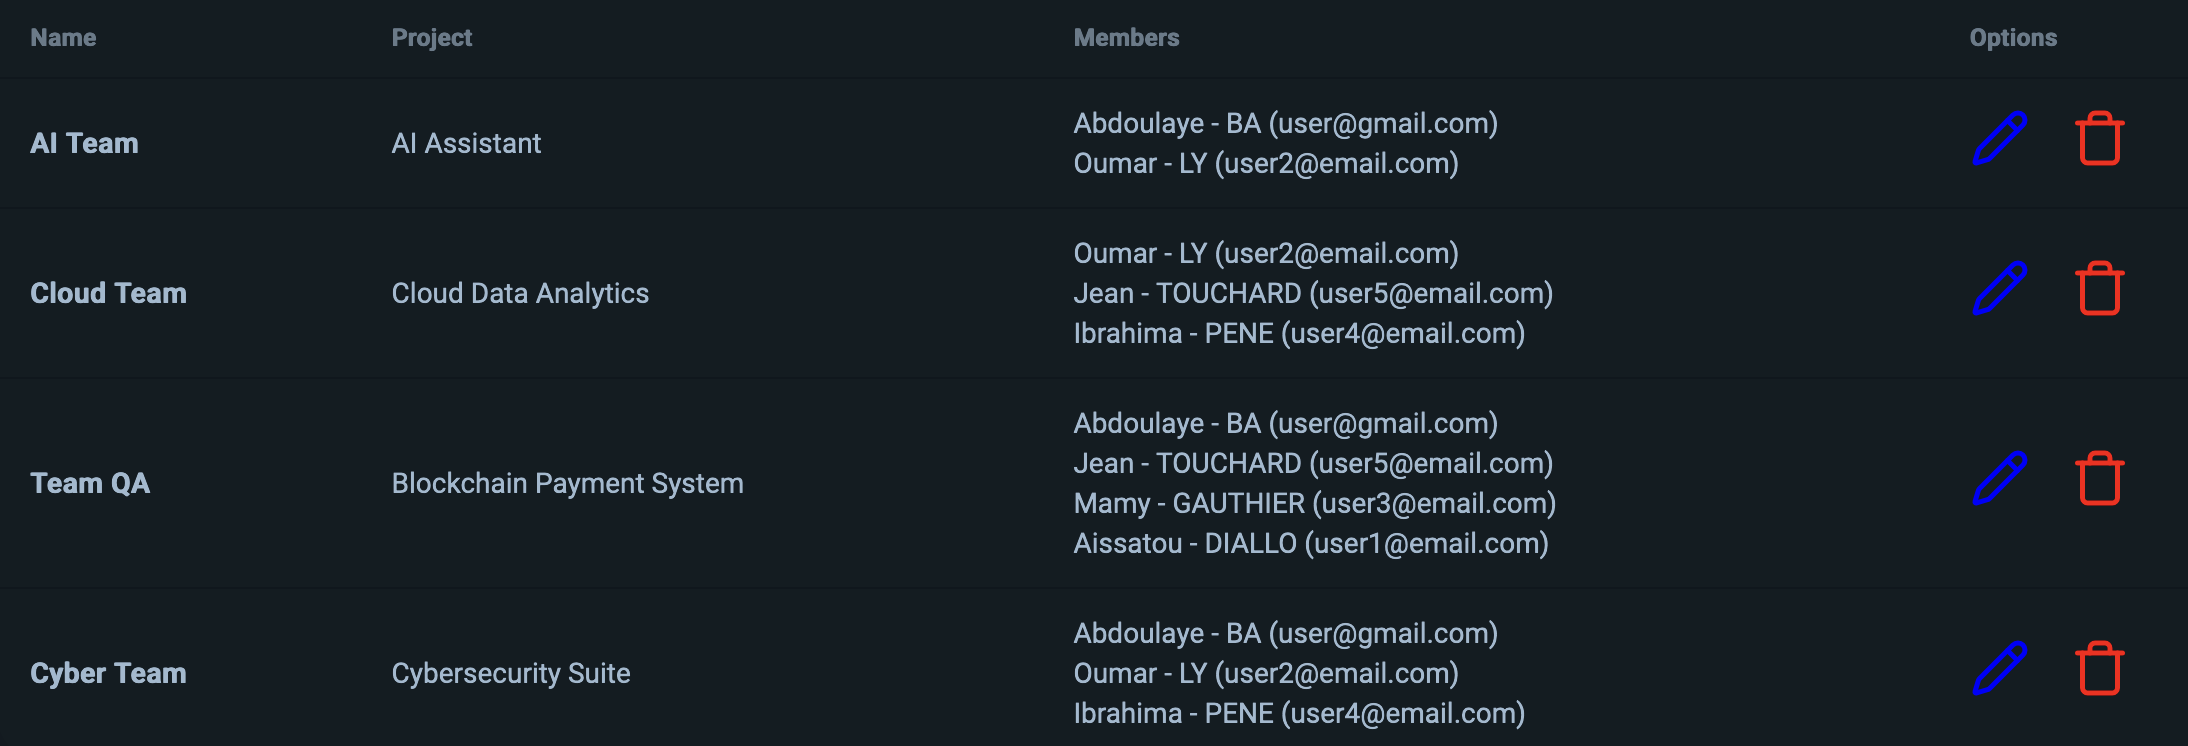
Task: Click the Name column header
Action: point(63,38)
